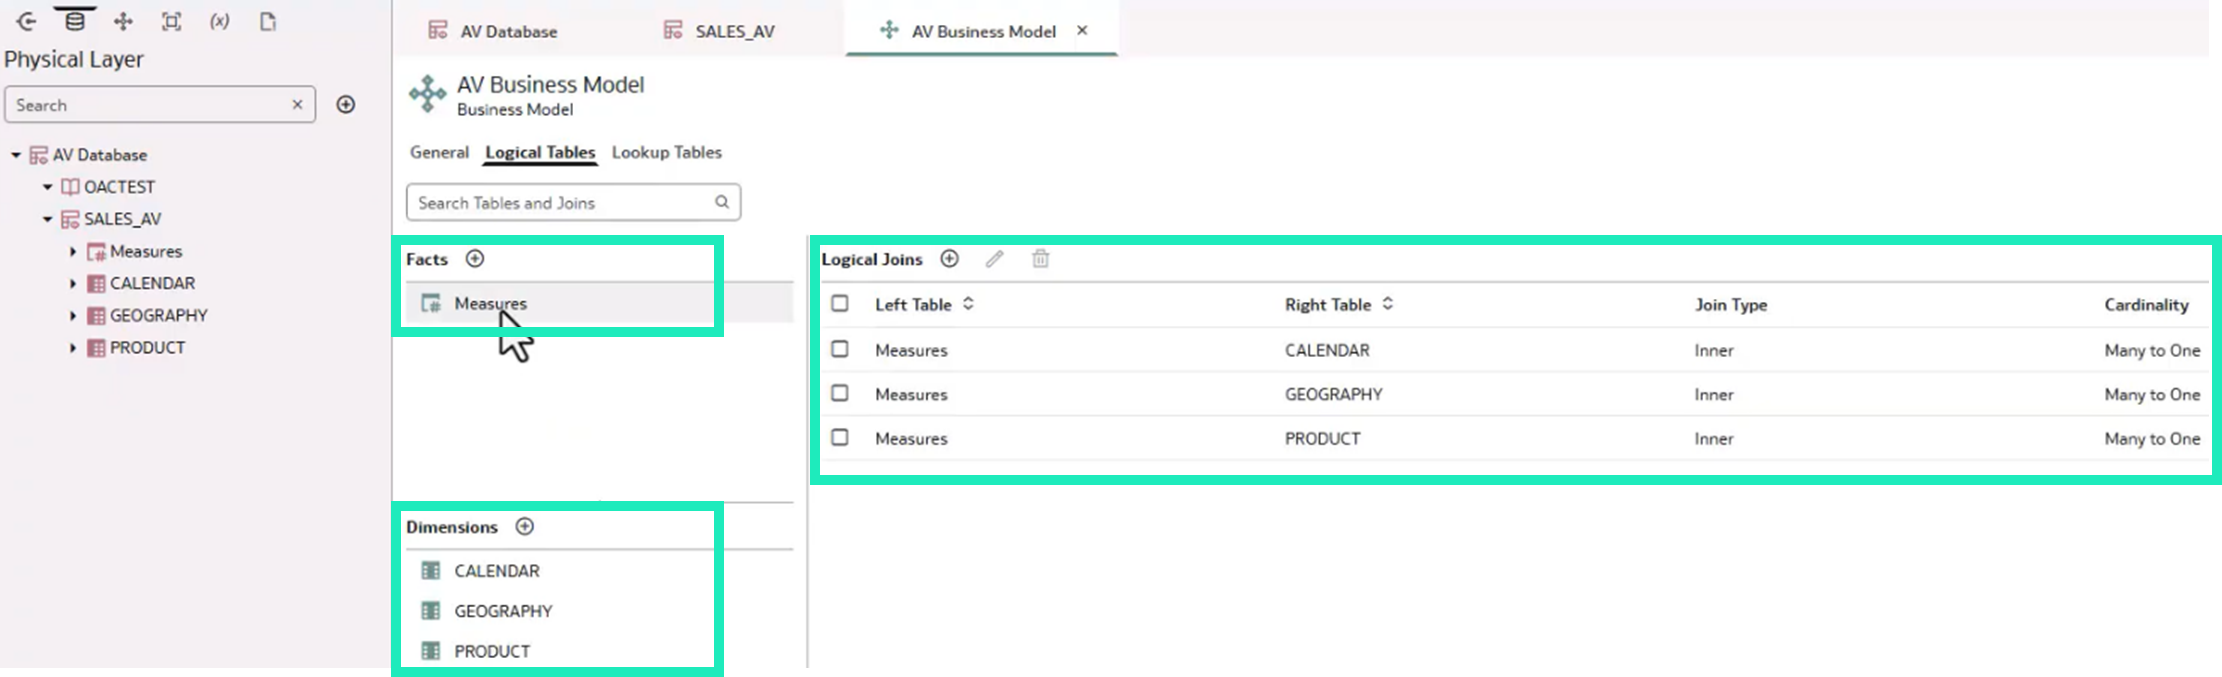Add a new fact table with plus icon

tap(475, 259)
